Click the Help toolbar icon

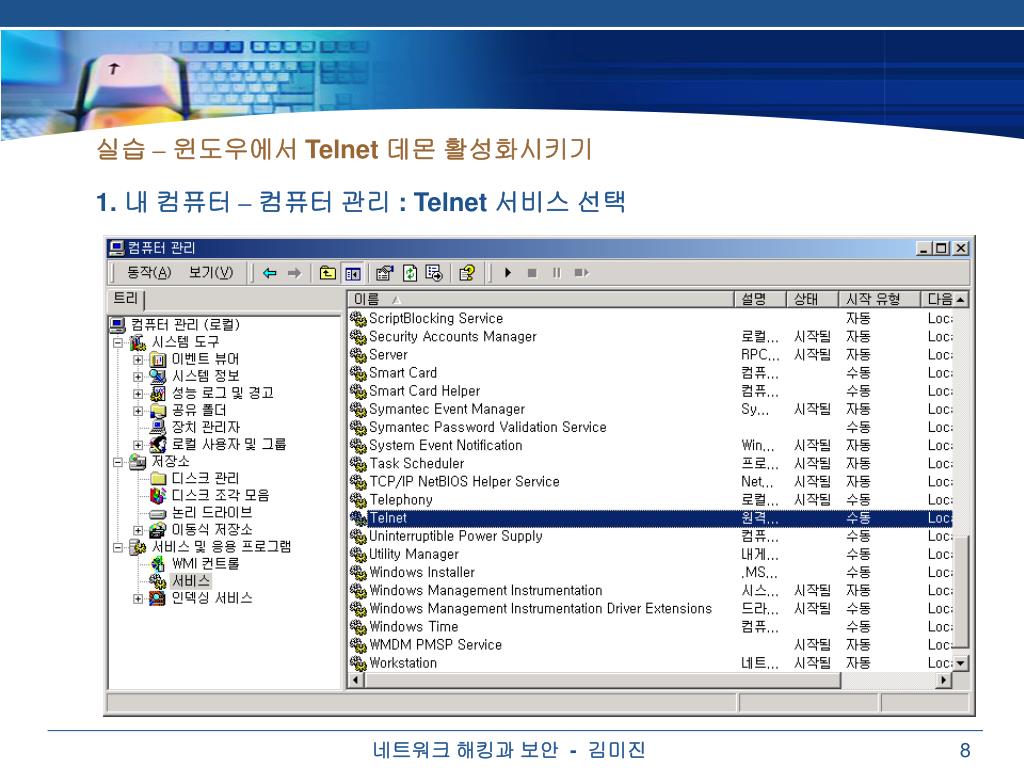(467, 273)
